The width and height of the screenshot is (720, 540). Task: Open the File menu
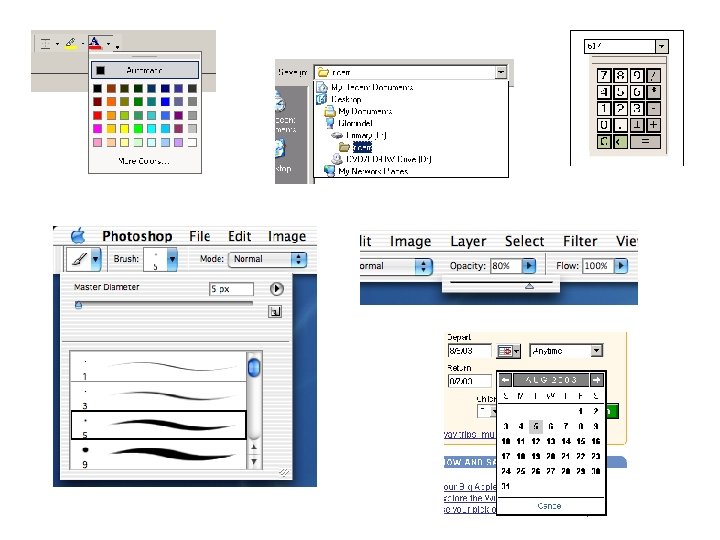click(x=200, y=236)
